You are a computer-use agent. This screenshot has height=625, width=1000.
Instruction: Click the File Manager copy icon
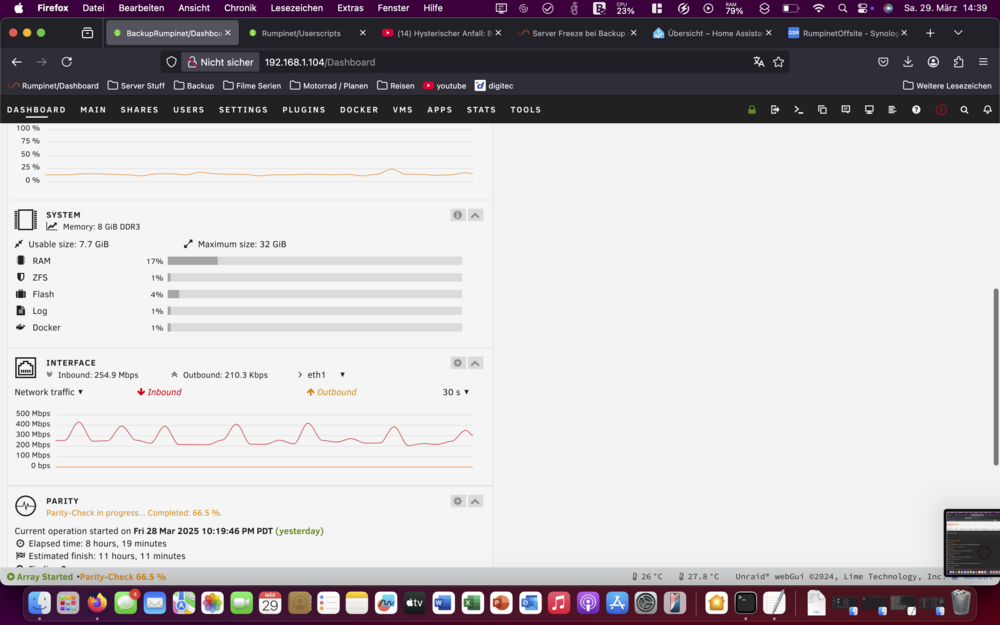[x=822, y=110]
